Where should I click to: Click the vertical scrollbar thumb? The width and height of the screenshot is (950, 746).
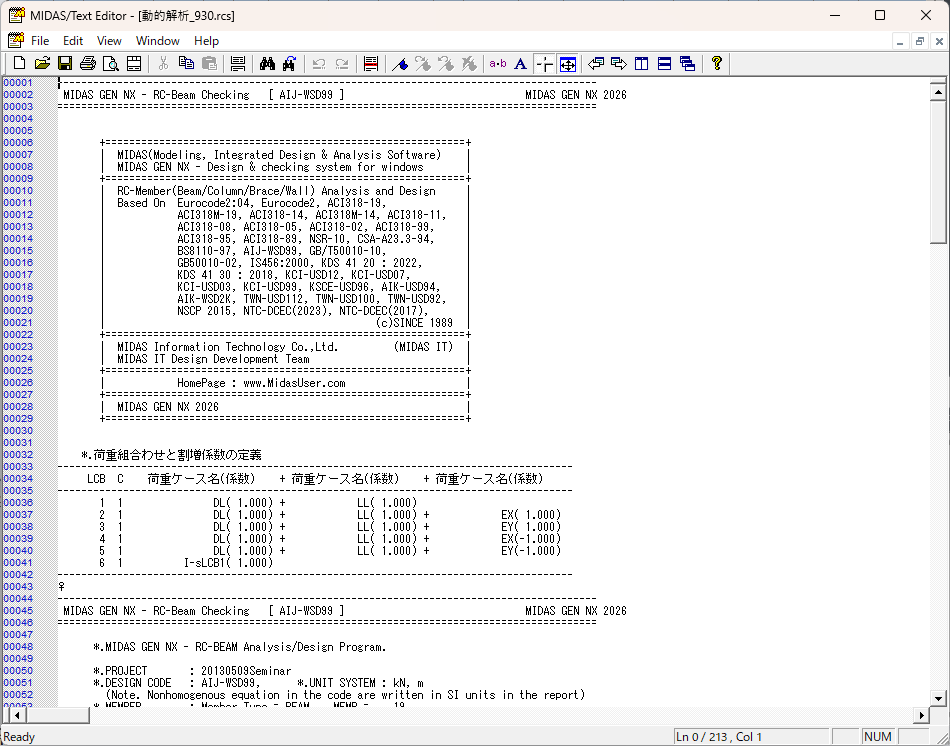(x=938, y=172)
